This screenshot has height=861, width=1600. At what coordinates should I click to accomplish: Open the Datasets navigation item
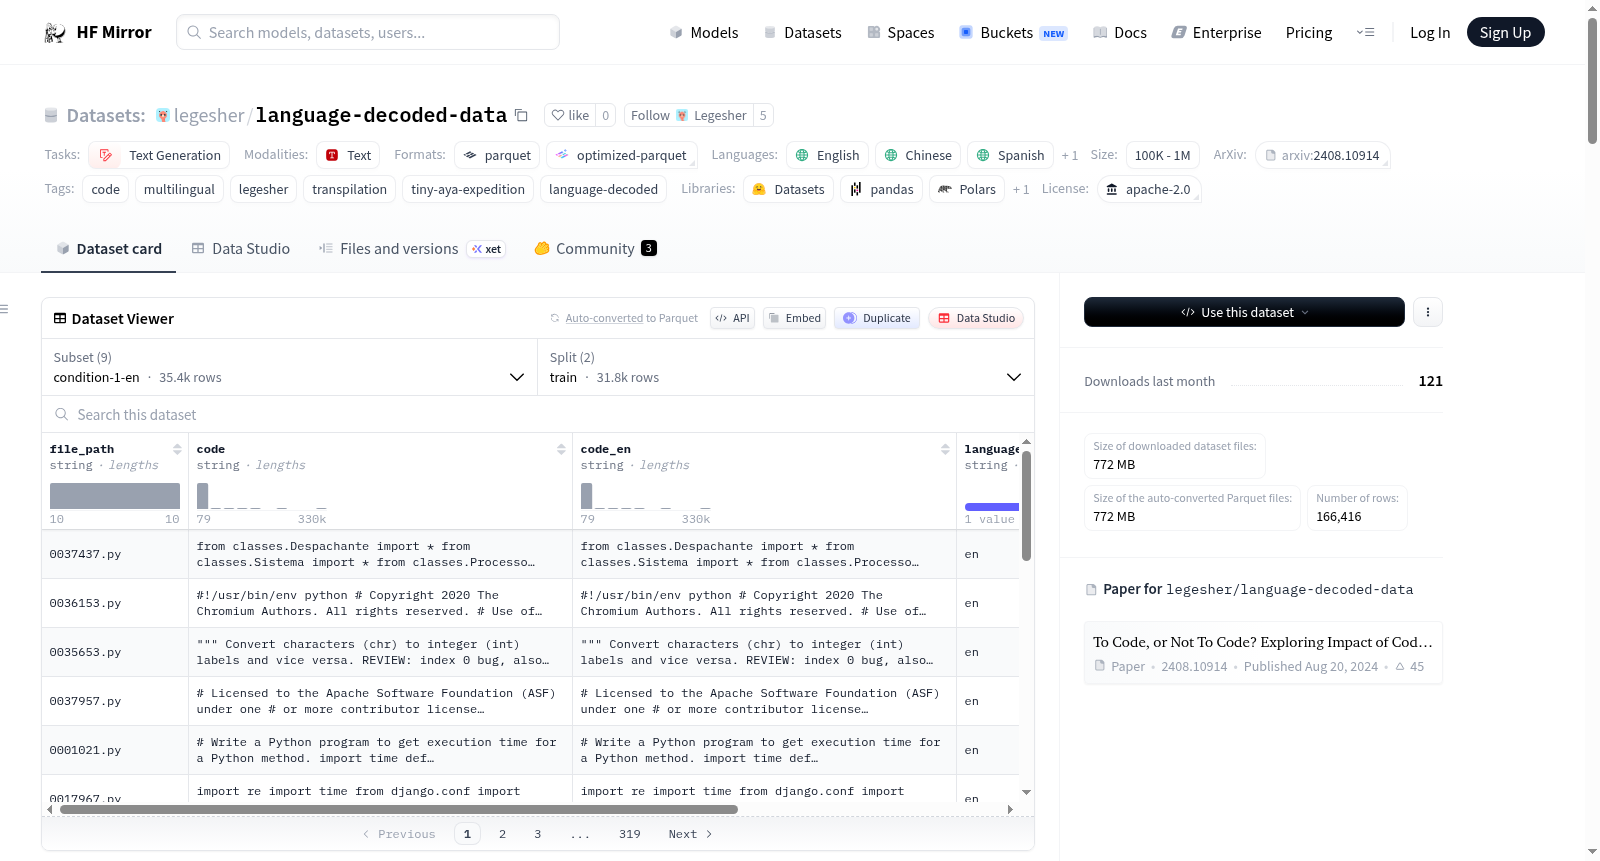point(802,33)
